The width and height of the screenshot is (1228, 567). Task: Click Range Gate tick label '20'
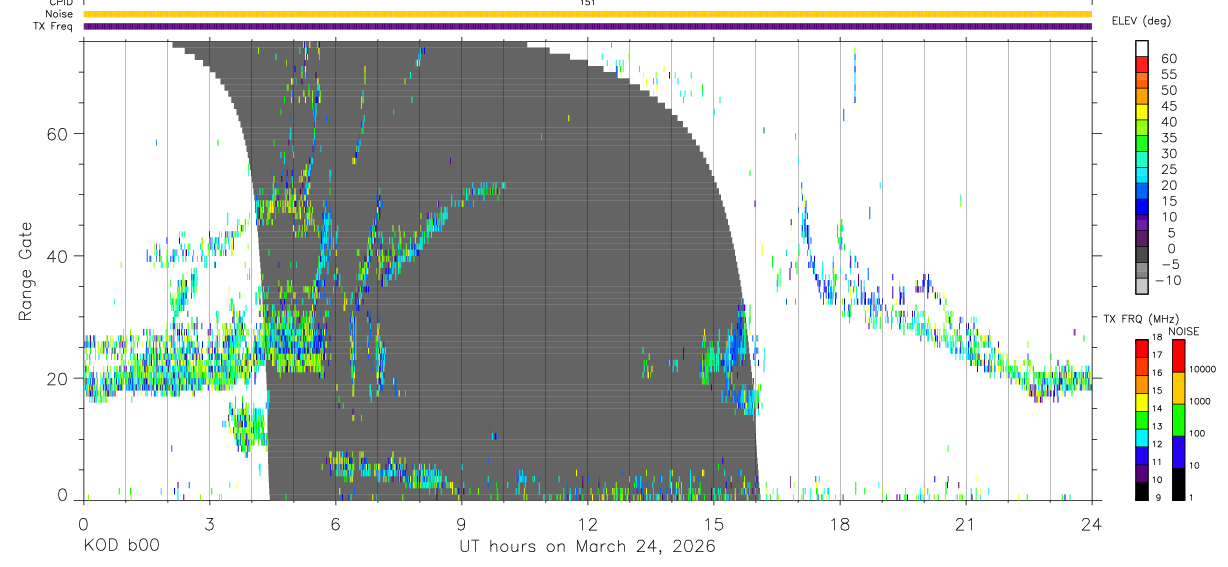pos(59,379)
